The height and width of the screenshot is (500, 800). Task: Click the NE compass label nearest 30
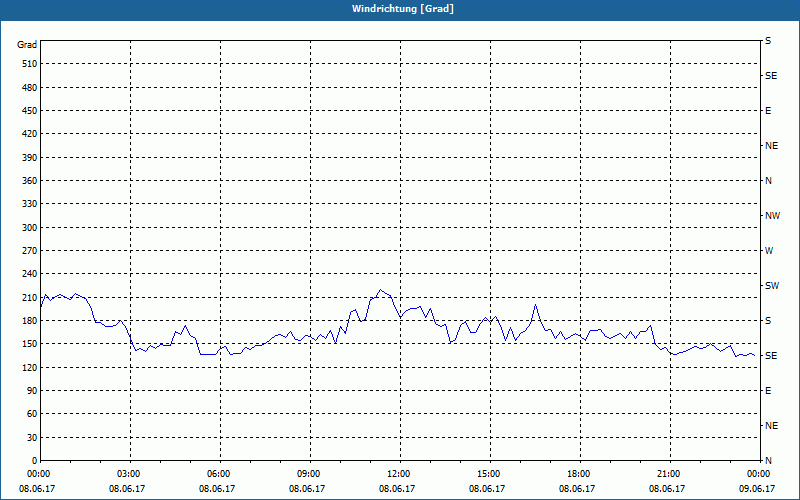772,426
